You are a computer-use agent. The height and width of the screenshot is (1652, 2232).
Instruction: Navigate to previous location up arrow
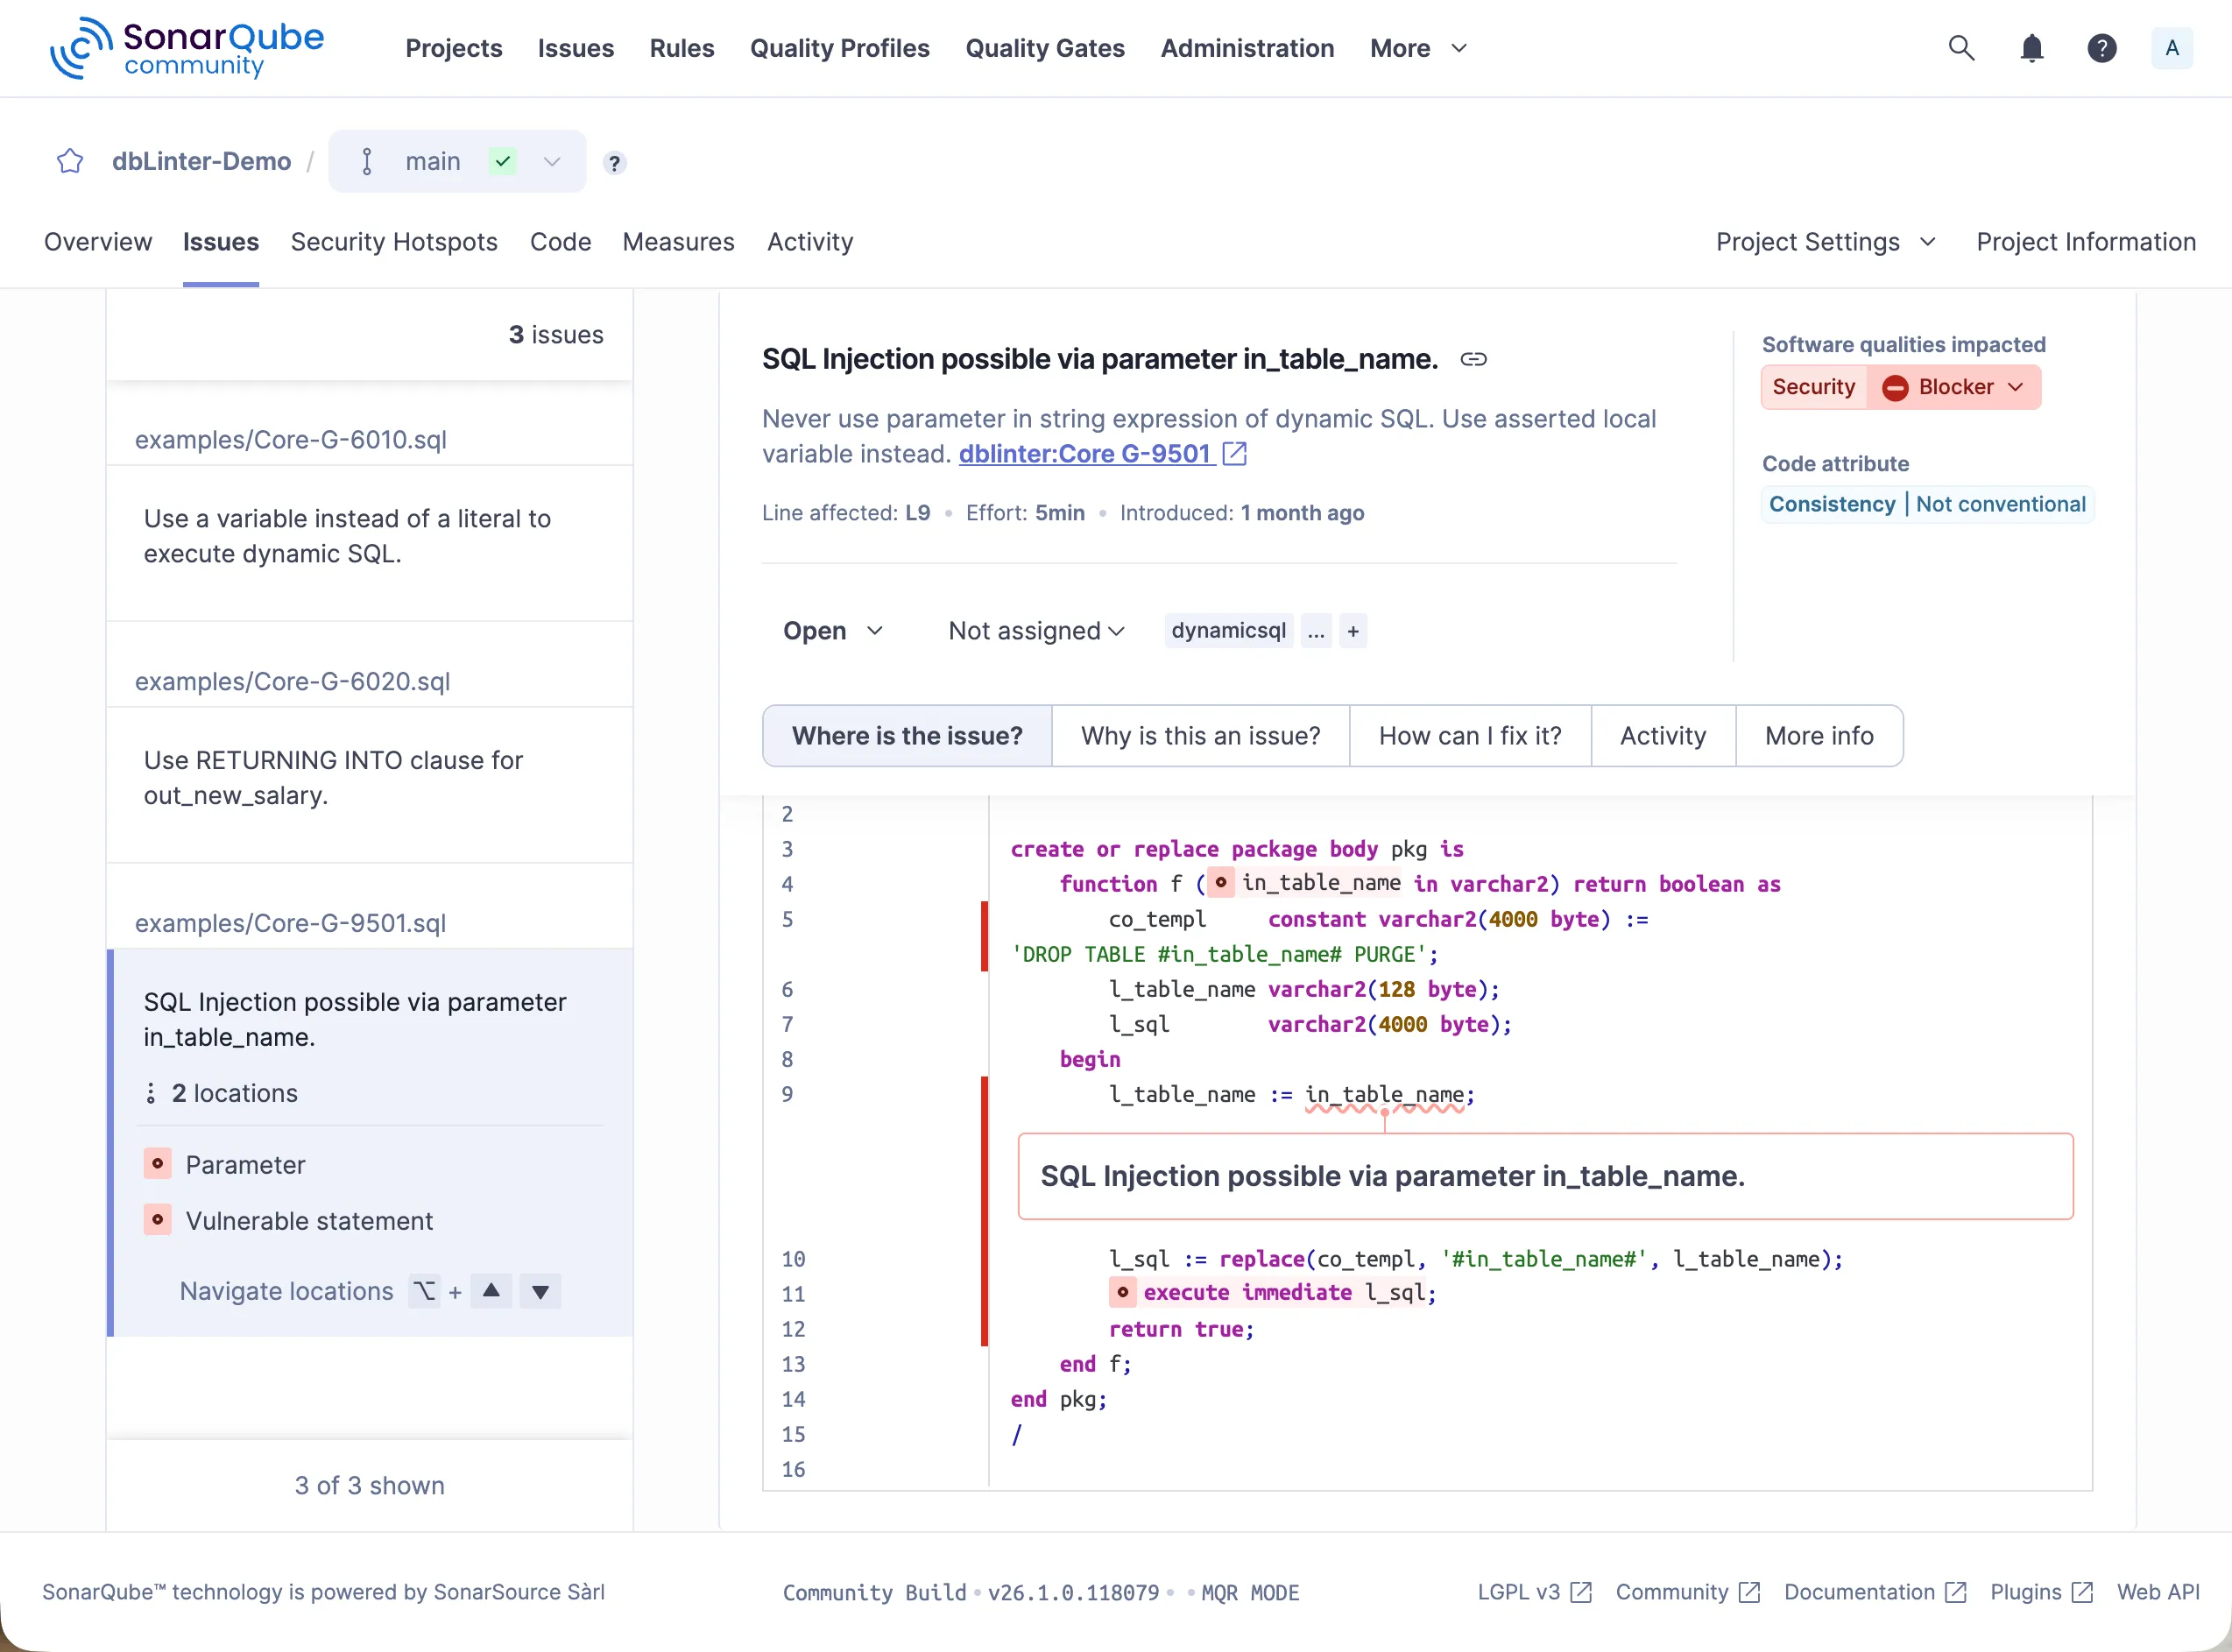tap(491, 1290)
